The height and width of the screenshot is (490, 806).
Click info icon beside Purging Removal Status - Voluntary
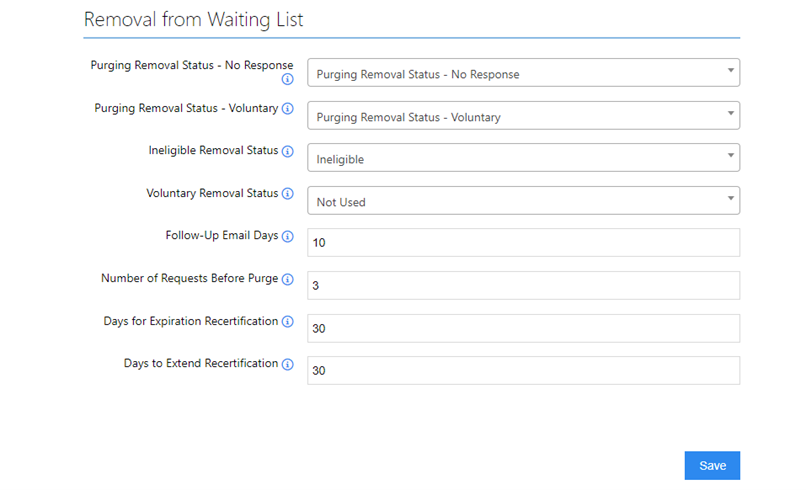pyautogui.click(x=287, y=108)
